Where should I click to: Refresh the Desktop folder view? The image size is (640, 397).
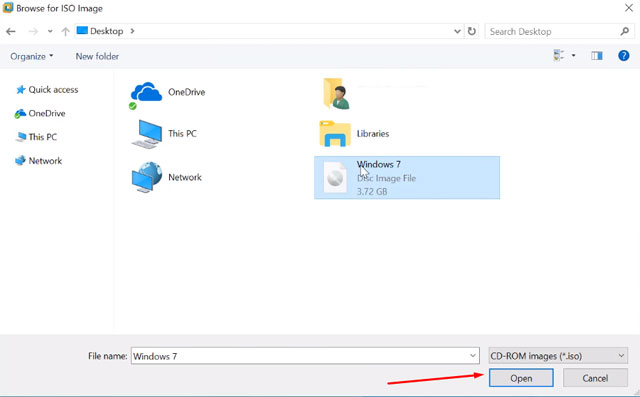click(x=472, y=31)
